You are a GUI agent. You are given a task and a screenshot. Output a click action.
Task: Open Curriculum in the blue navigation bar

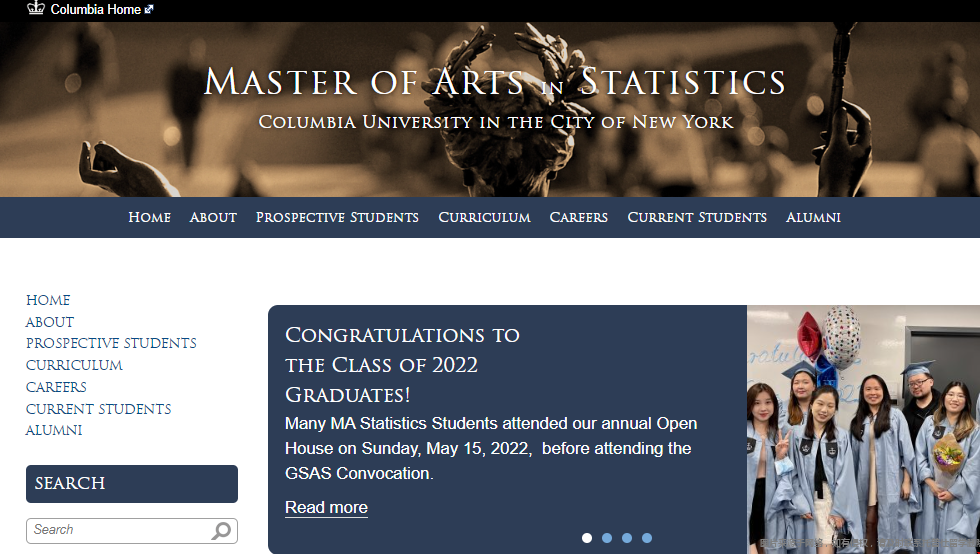(484, 218)
